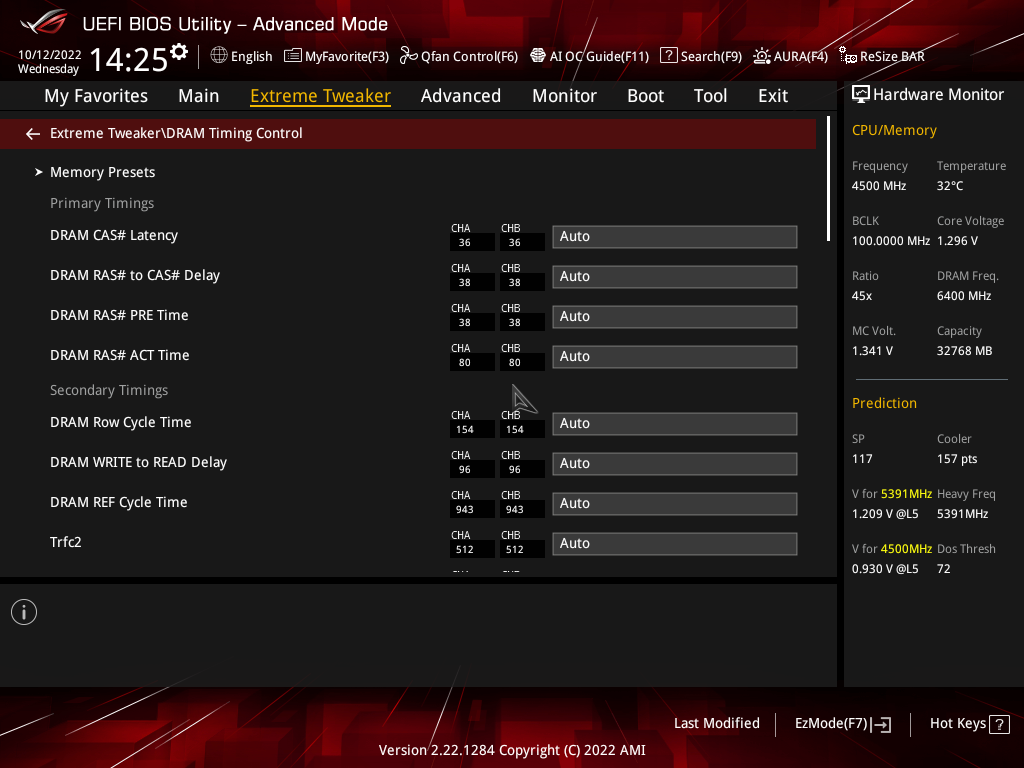Click the 6400 MHz DRAM Freq value
This screenshot has height=768, width=1024.
point(964,296)
